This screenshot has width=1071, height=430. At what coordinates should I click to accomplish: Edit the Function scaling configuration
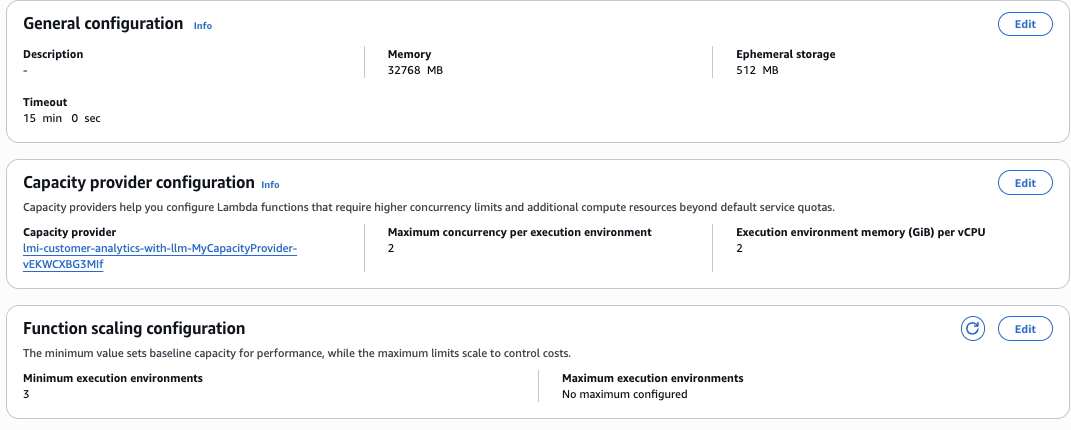coord(1025,328)
